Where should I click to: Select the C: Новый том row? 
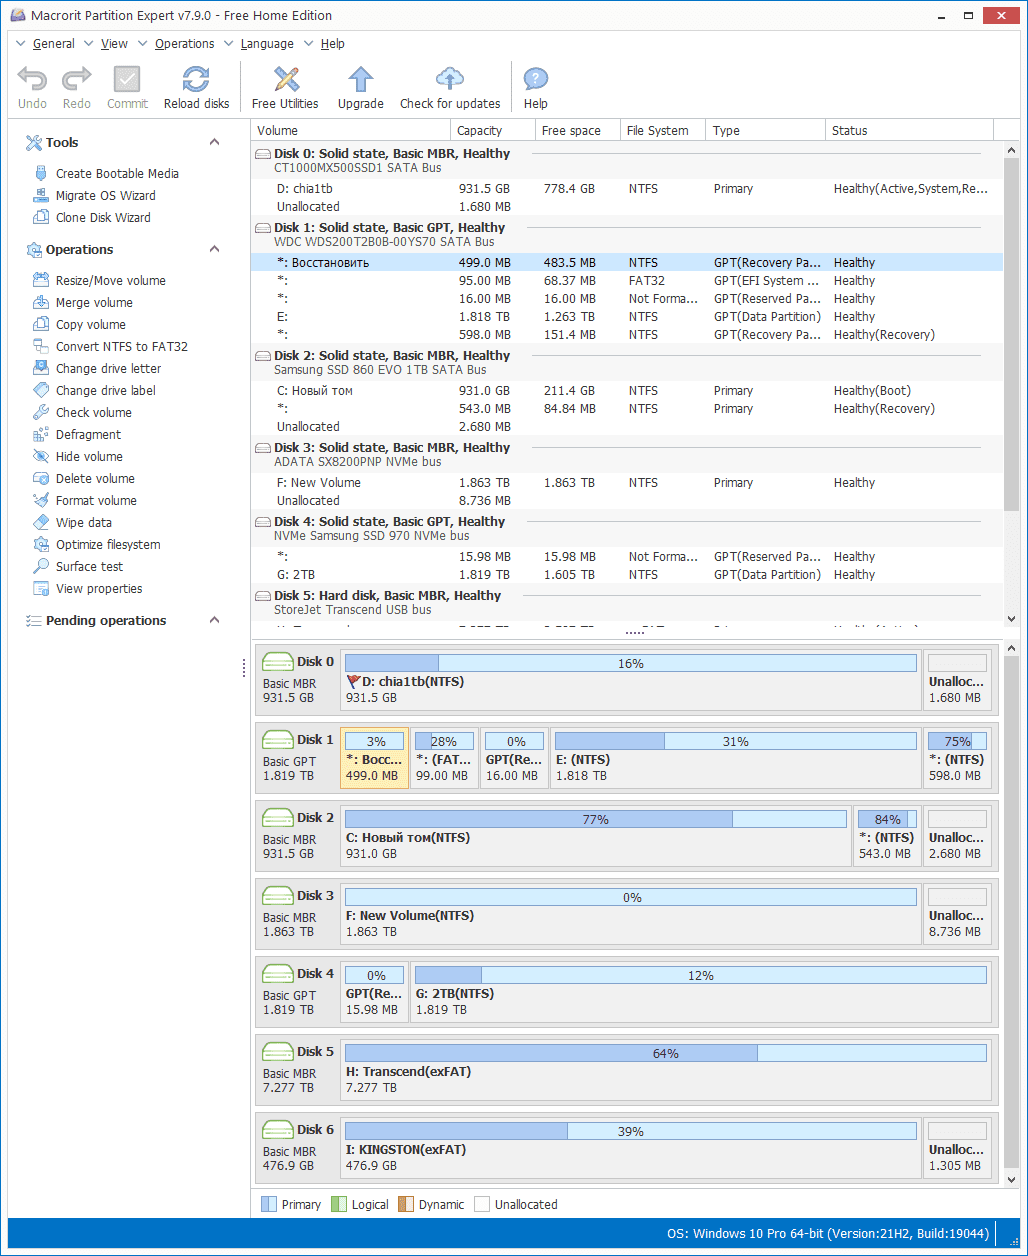point(626,391)
